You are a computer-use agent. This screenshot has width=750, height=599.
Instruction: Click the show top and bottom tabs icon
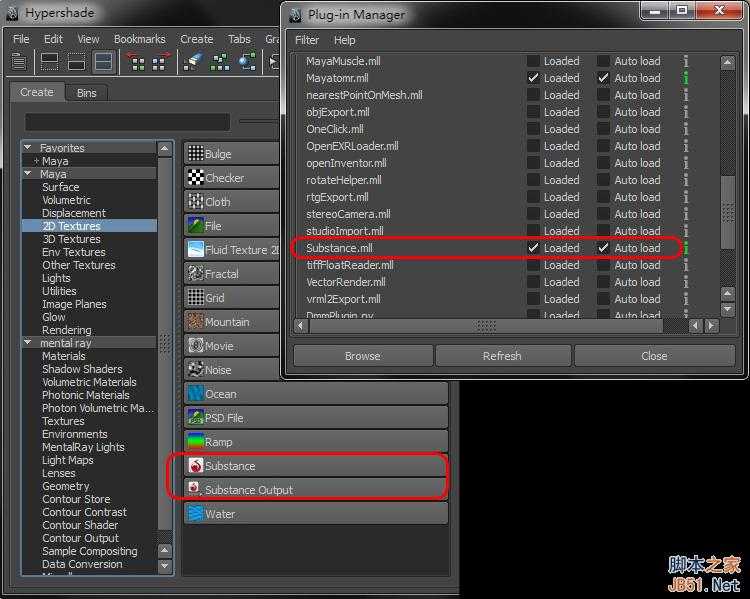[x=104, y=62]
